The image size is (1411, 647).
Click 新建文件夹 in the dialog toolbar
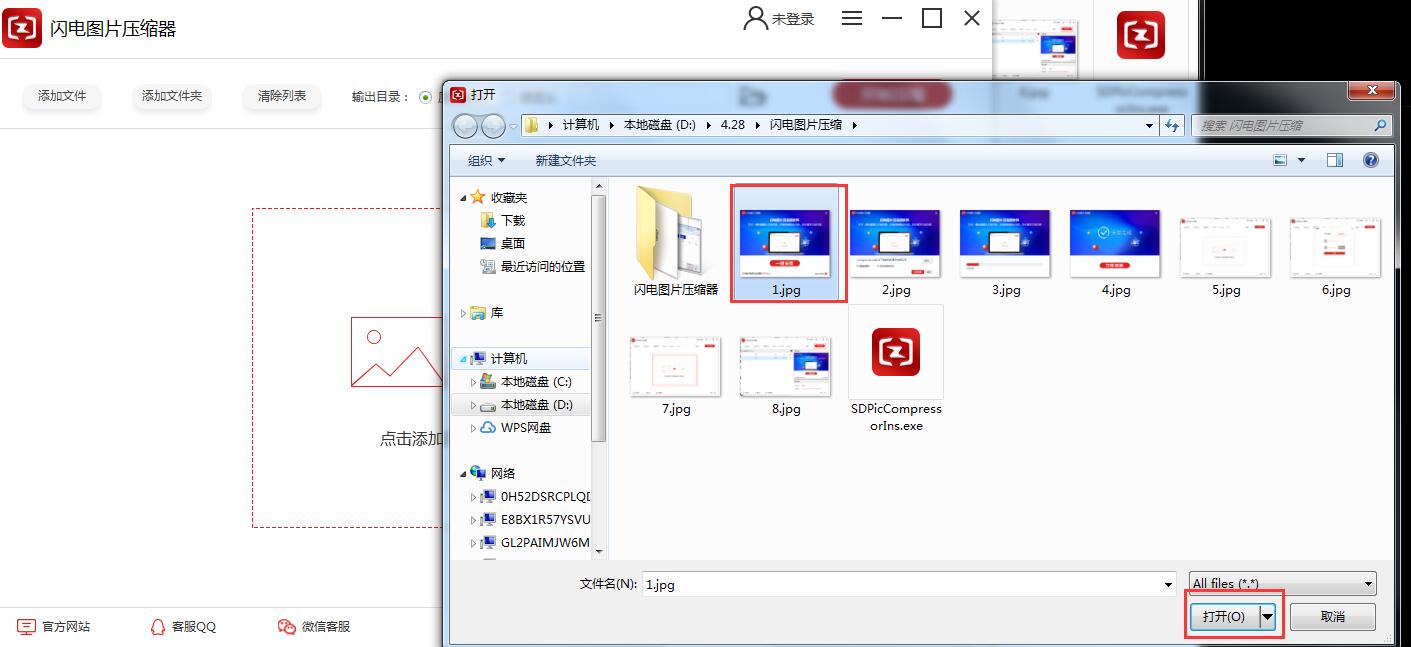coord(565,161)
